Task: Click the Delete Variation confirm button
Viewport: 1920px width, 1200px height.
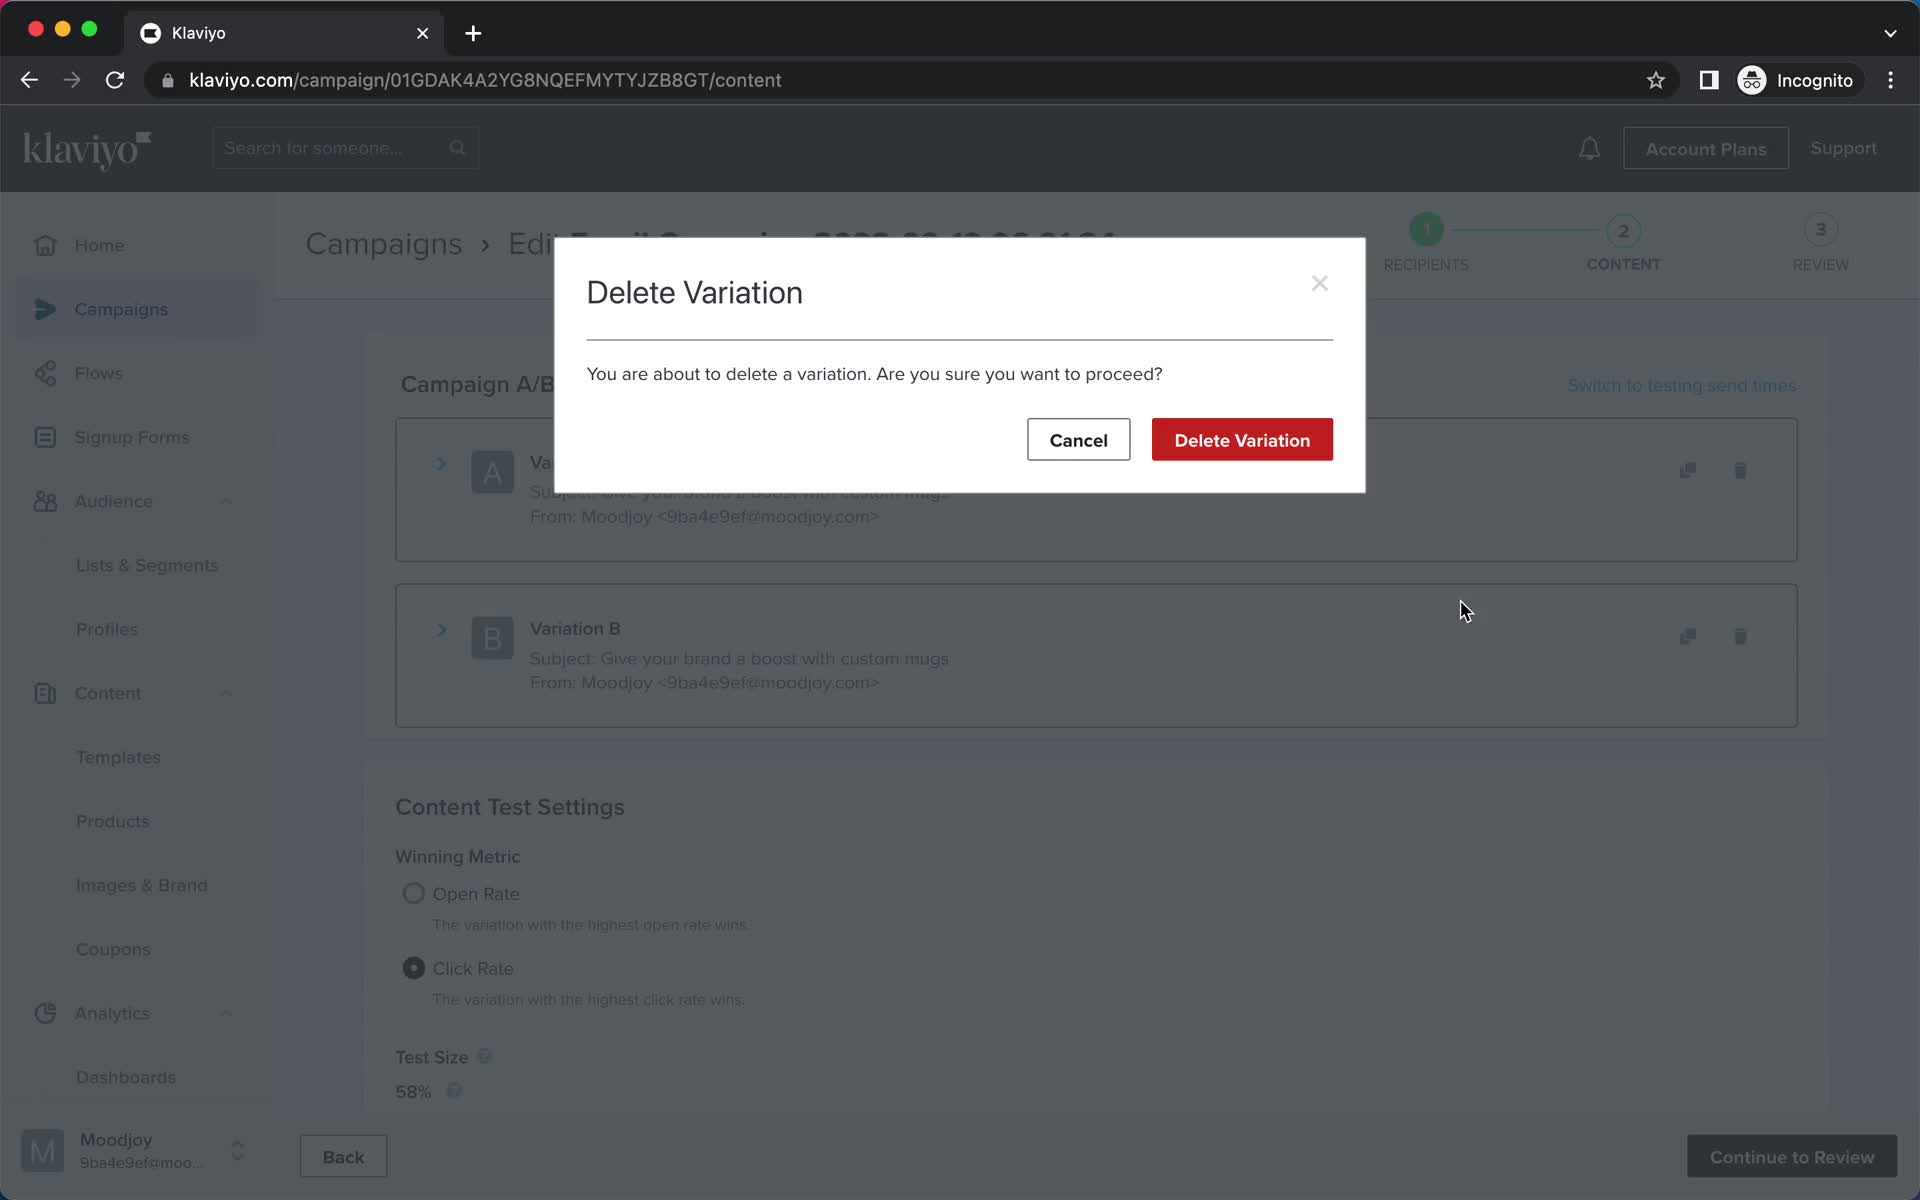Action: click(1241, 440)
